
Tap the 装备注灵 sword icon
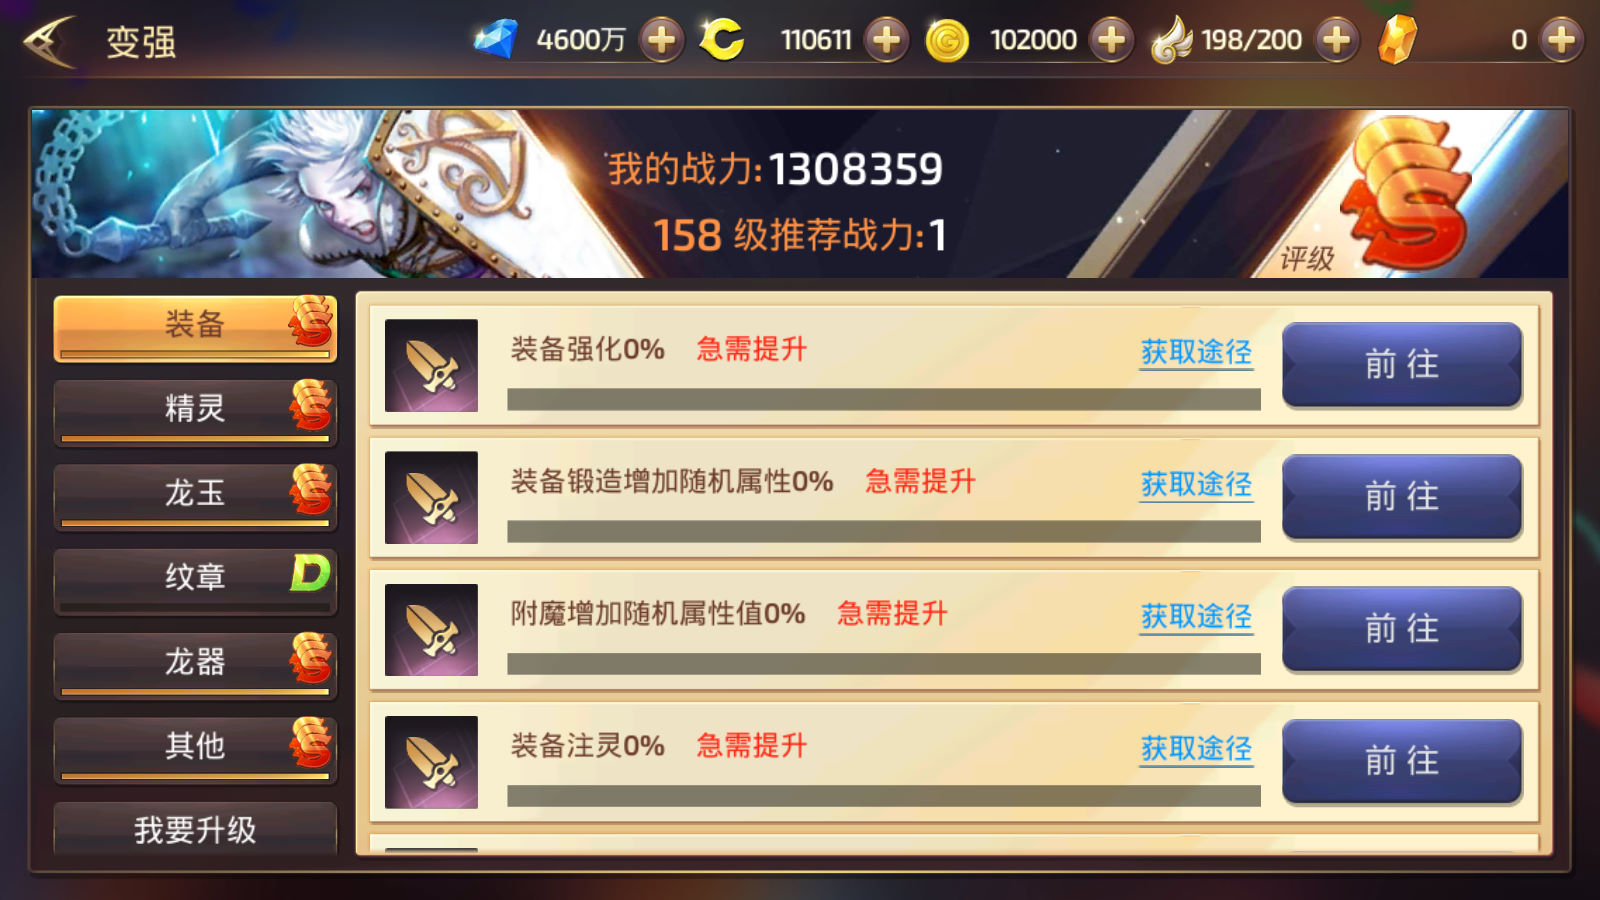pyautogui.click(x=431, y=762)
